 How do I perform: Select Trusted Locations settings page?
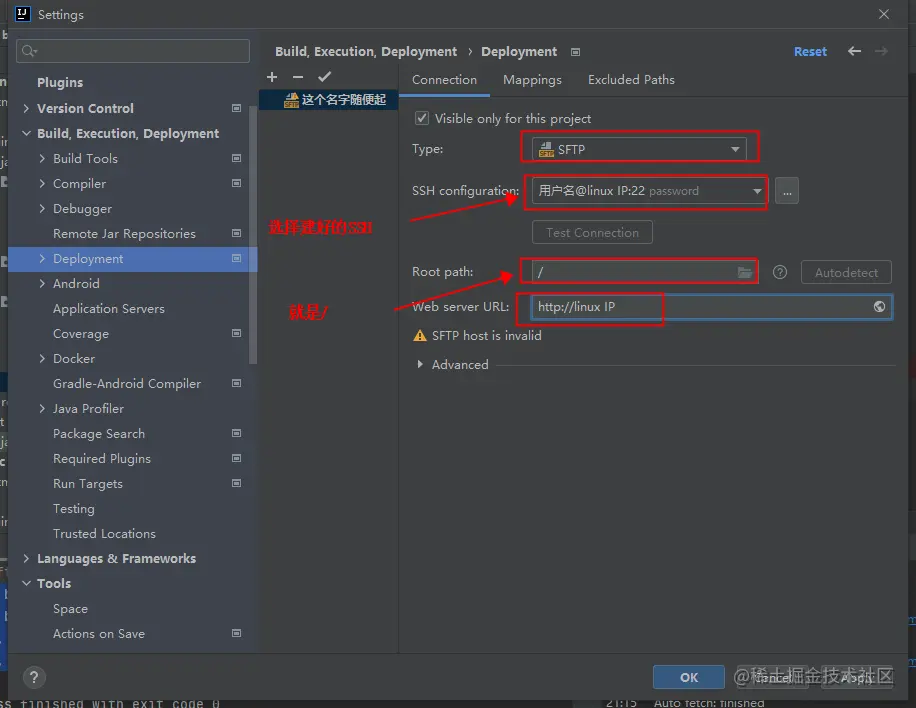point(104,533)
